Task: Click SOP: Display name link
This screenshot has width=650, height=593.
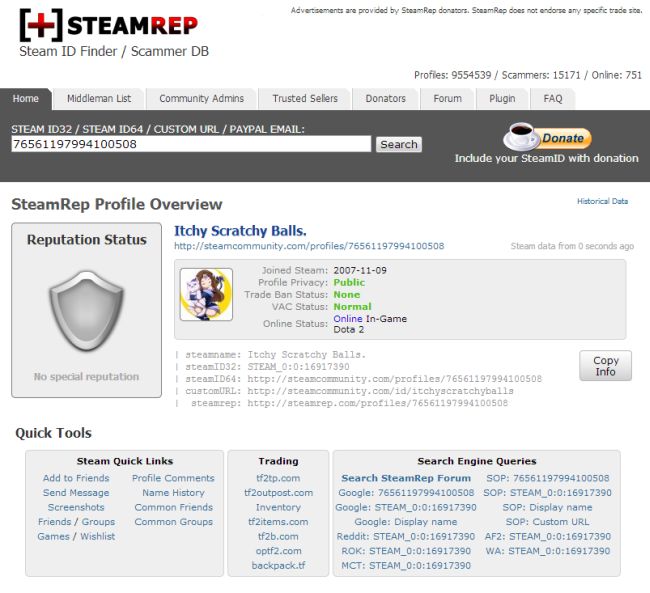Action: 548,507
